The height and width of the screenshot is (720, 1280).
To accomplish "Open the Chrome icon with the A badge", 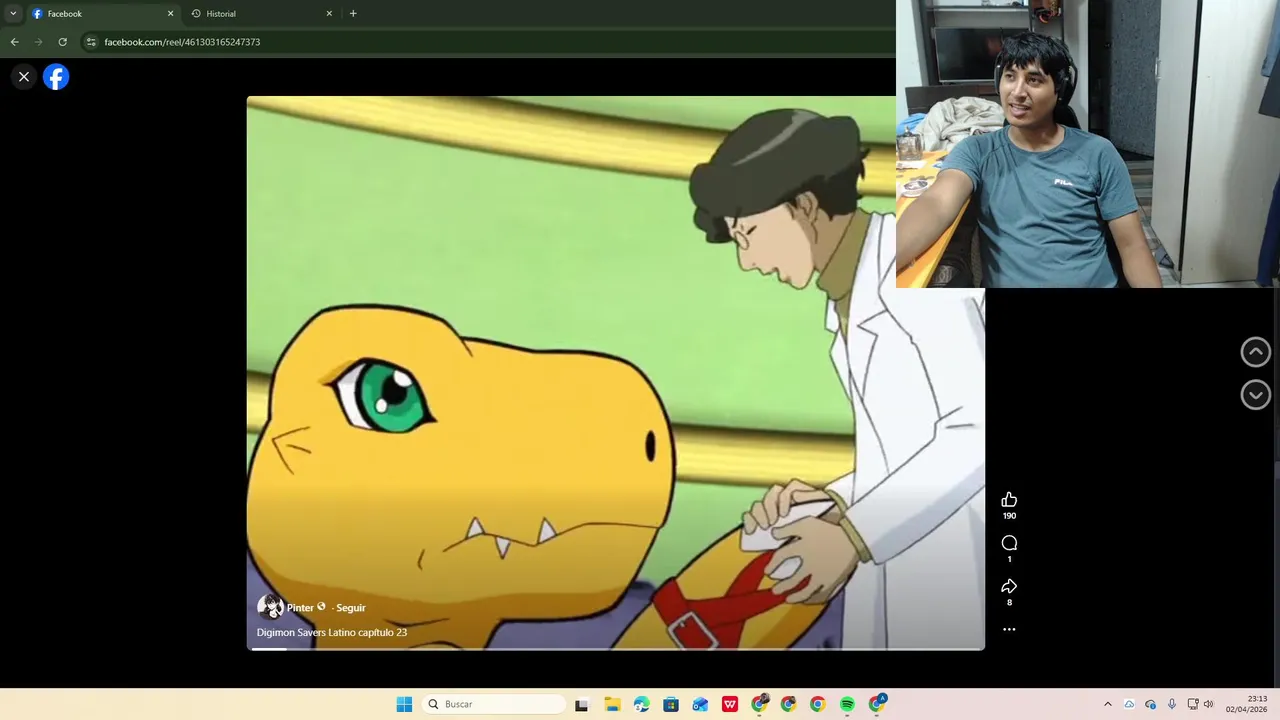I will click(x=878, y=703).
